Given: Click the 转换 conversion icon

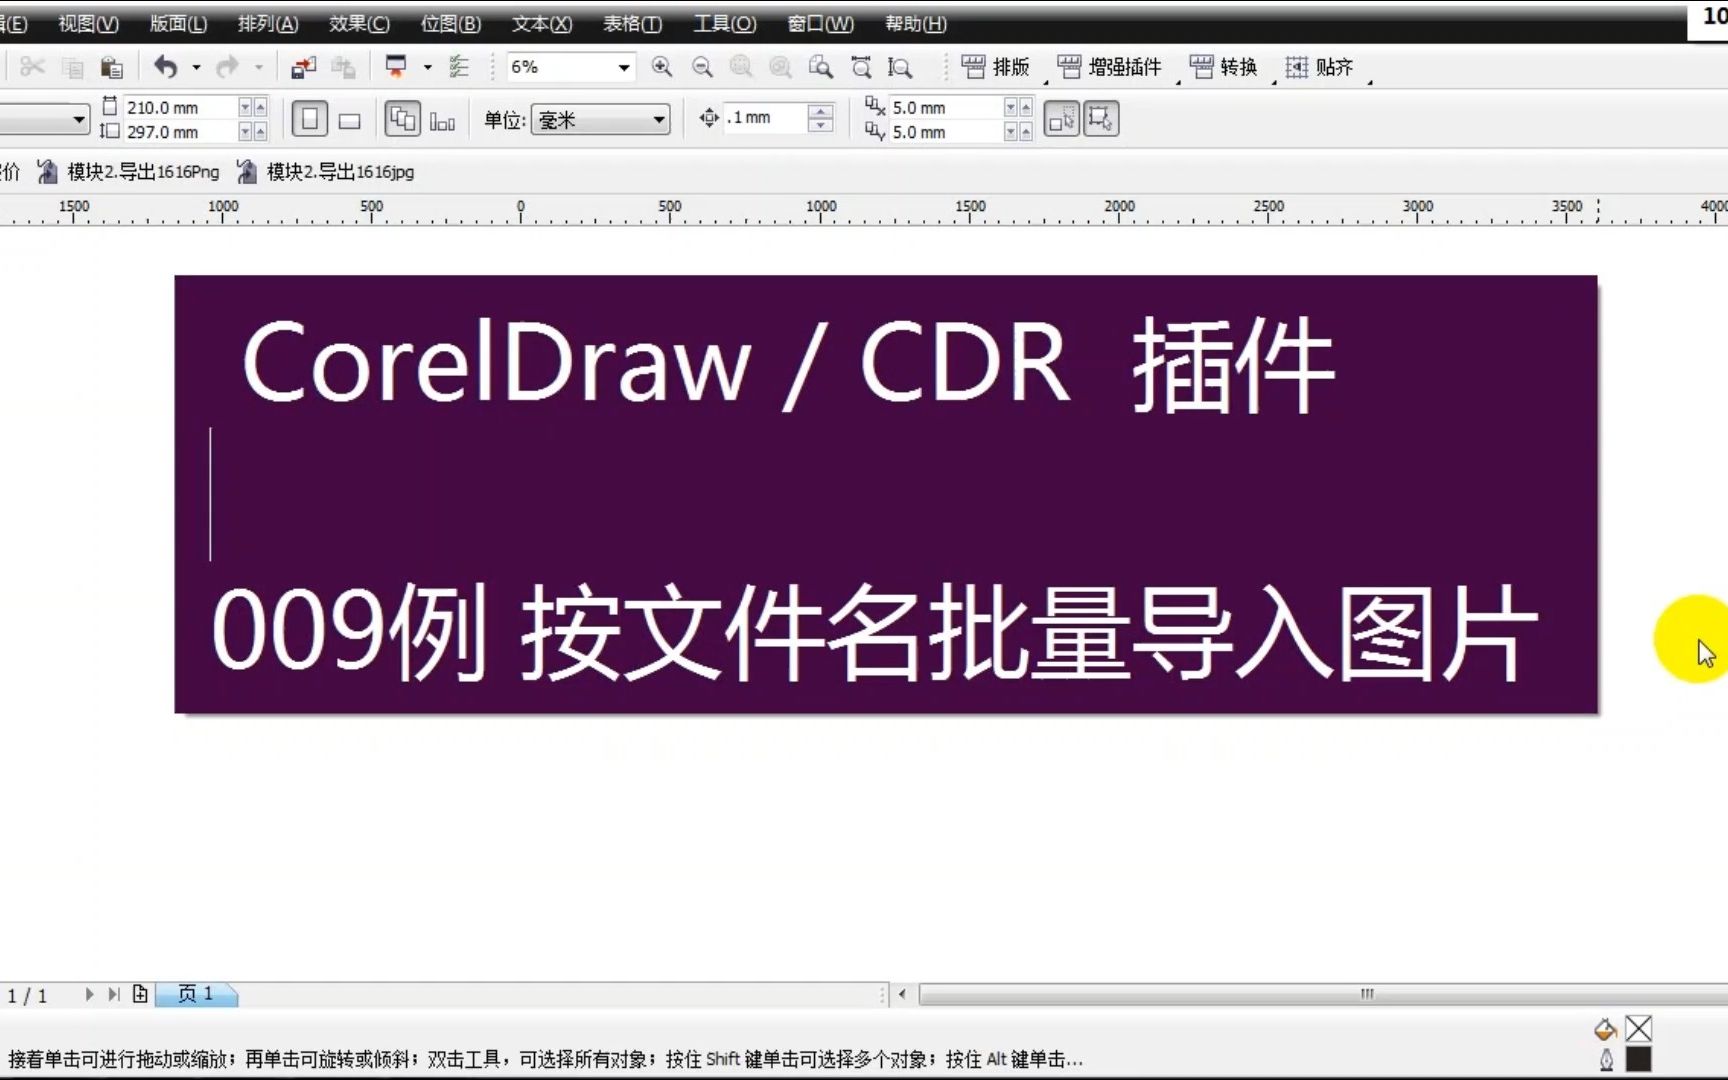Looking at the screenshot, I should click(x=1201, y=67).
